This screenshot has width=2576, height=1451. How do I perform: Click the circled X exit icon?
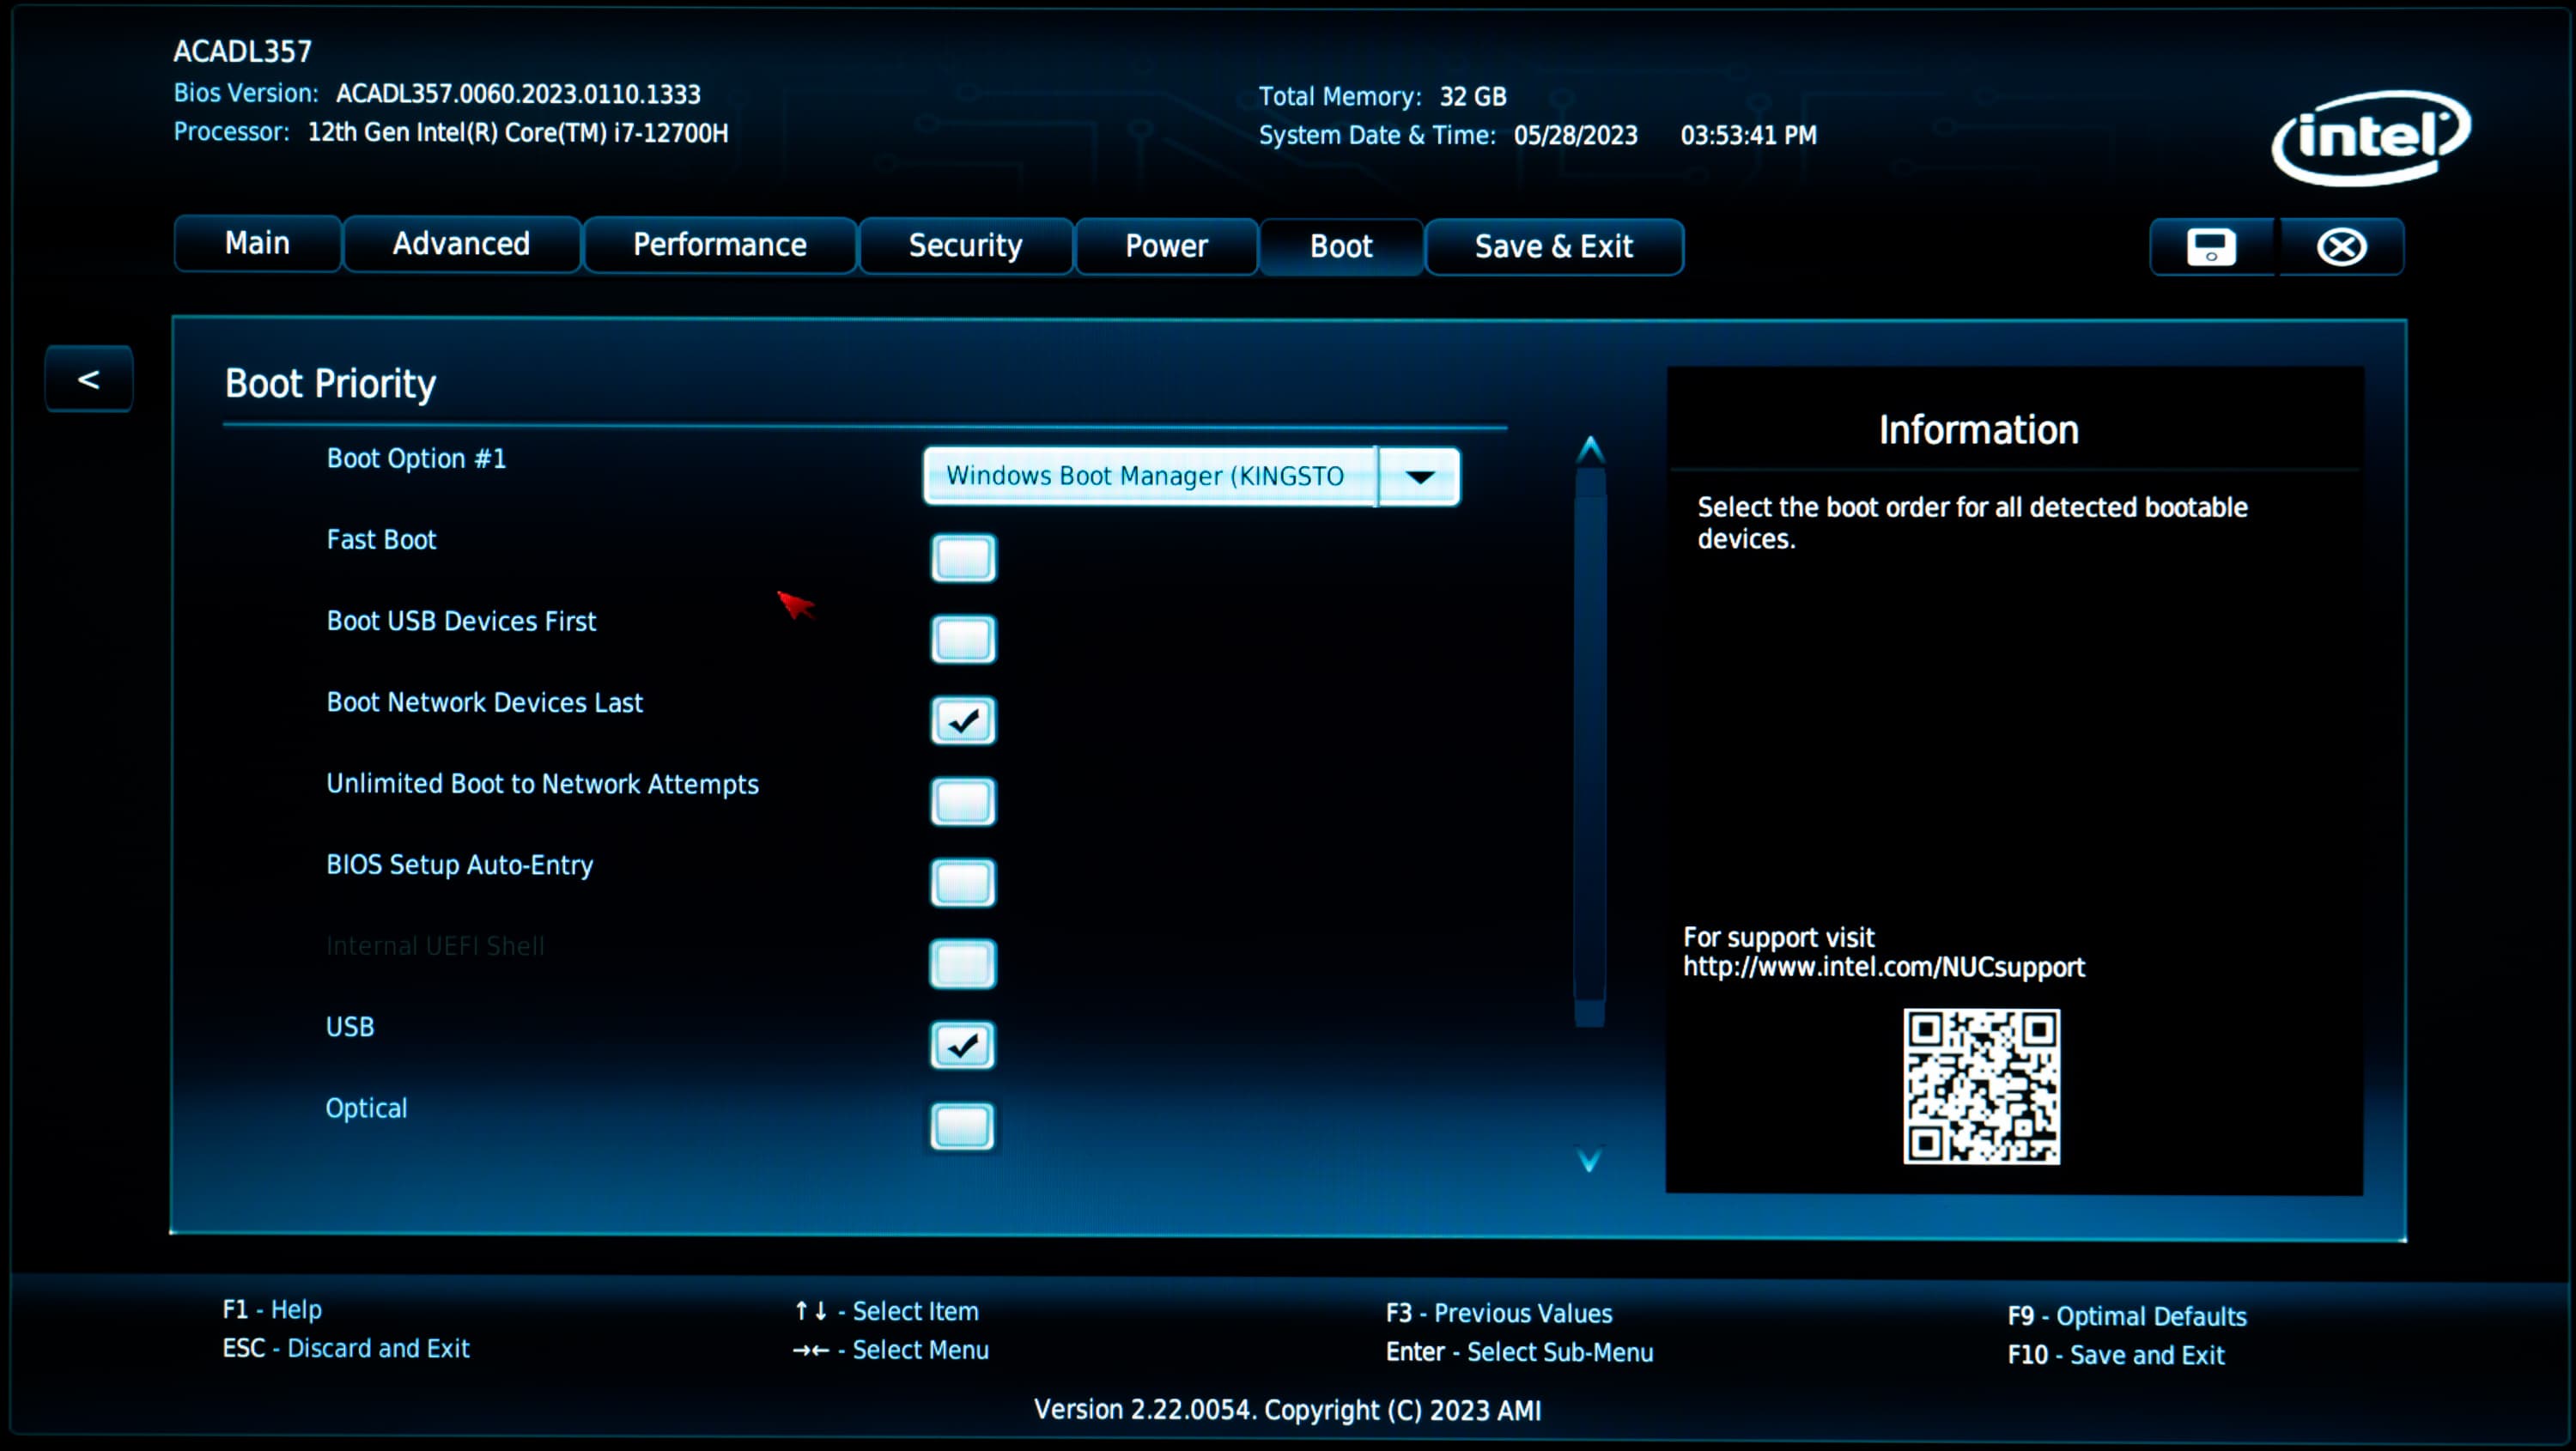(2341, 247)
